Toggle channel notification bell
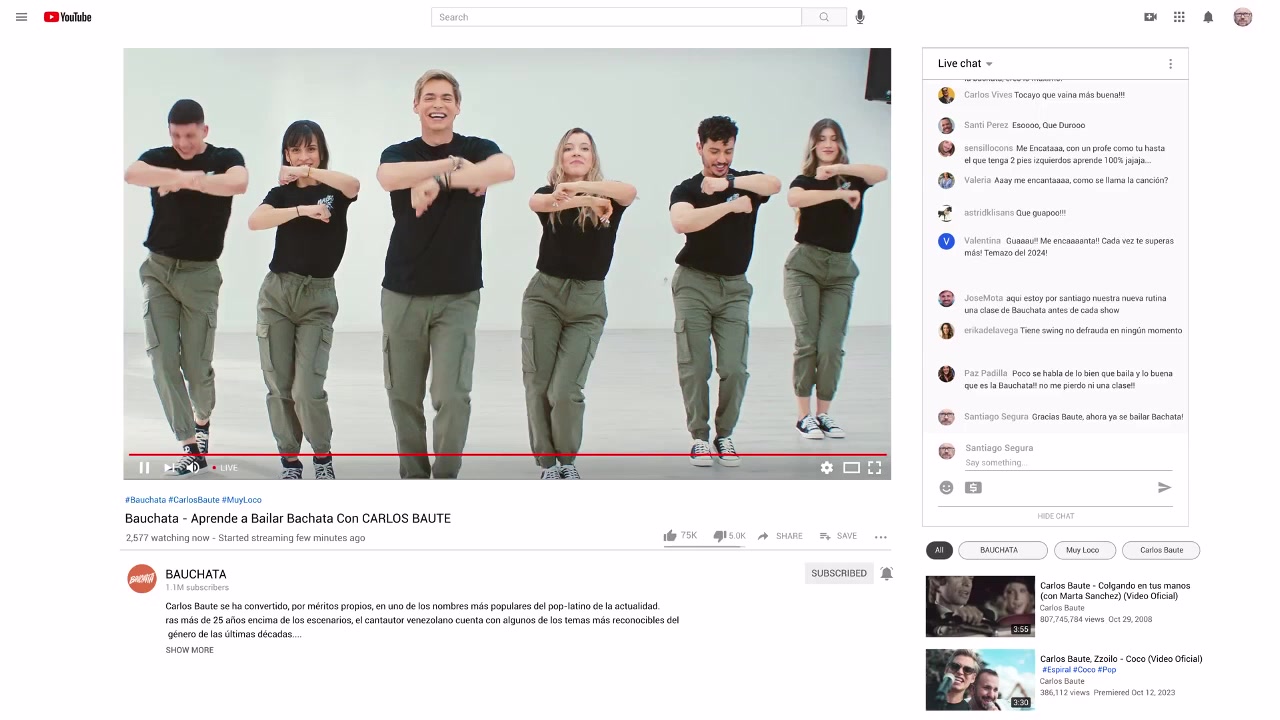The width and height of the screenshot is (1280, 720). [x=886, y=573]
